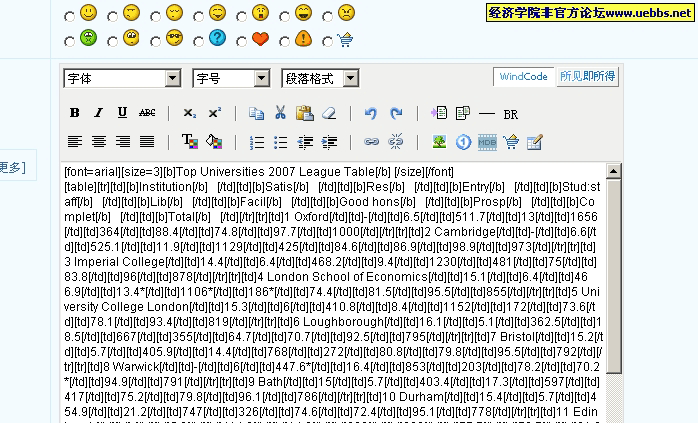Select the shopping cart post-icon radio
698x423 pixels.
click(327, 42)
